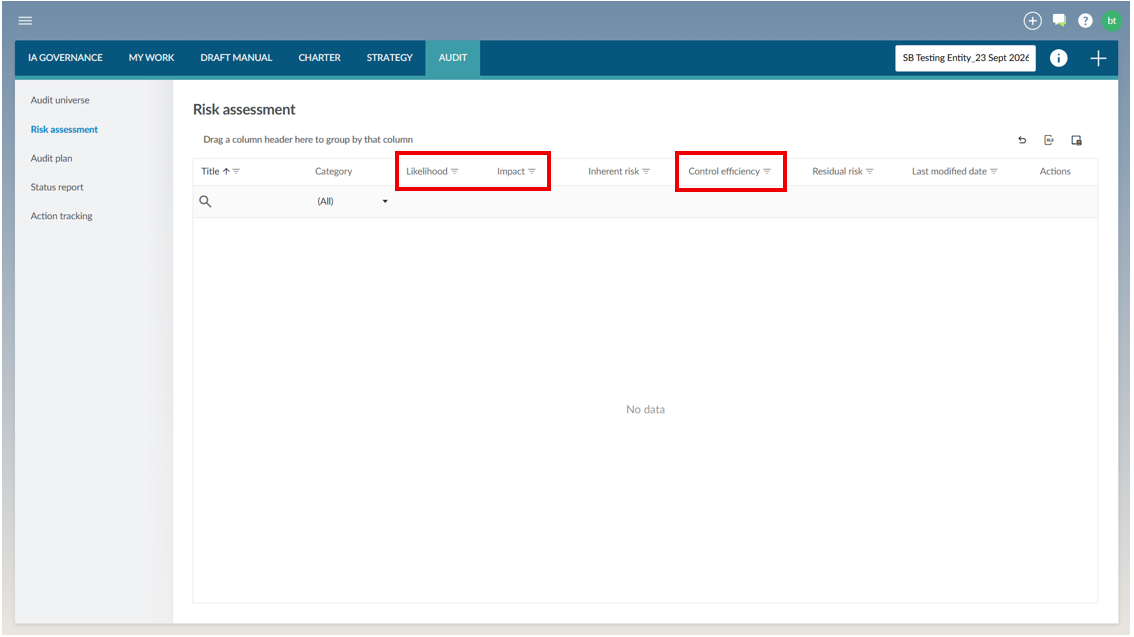
Task: Open the 'bt' user avatar menu
Action: tap(1112, 21)
